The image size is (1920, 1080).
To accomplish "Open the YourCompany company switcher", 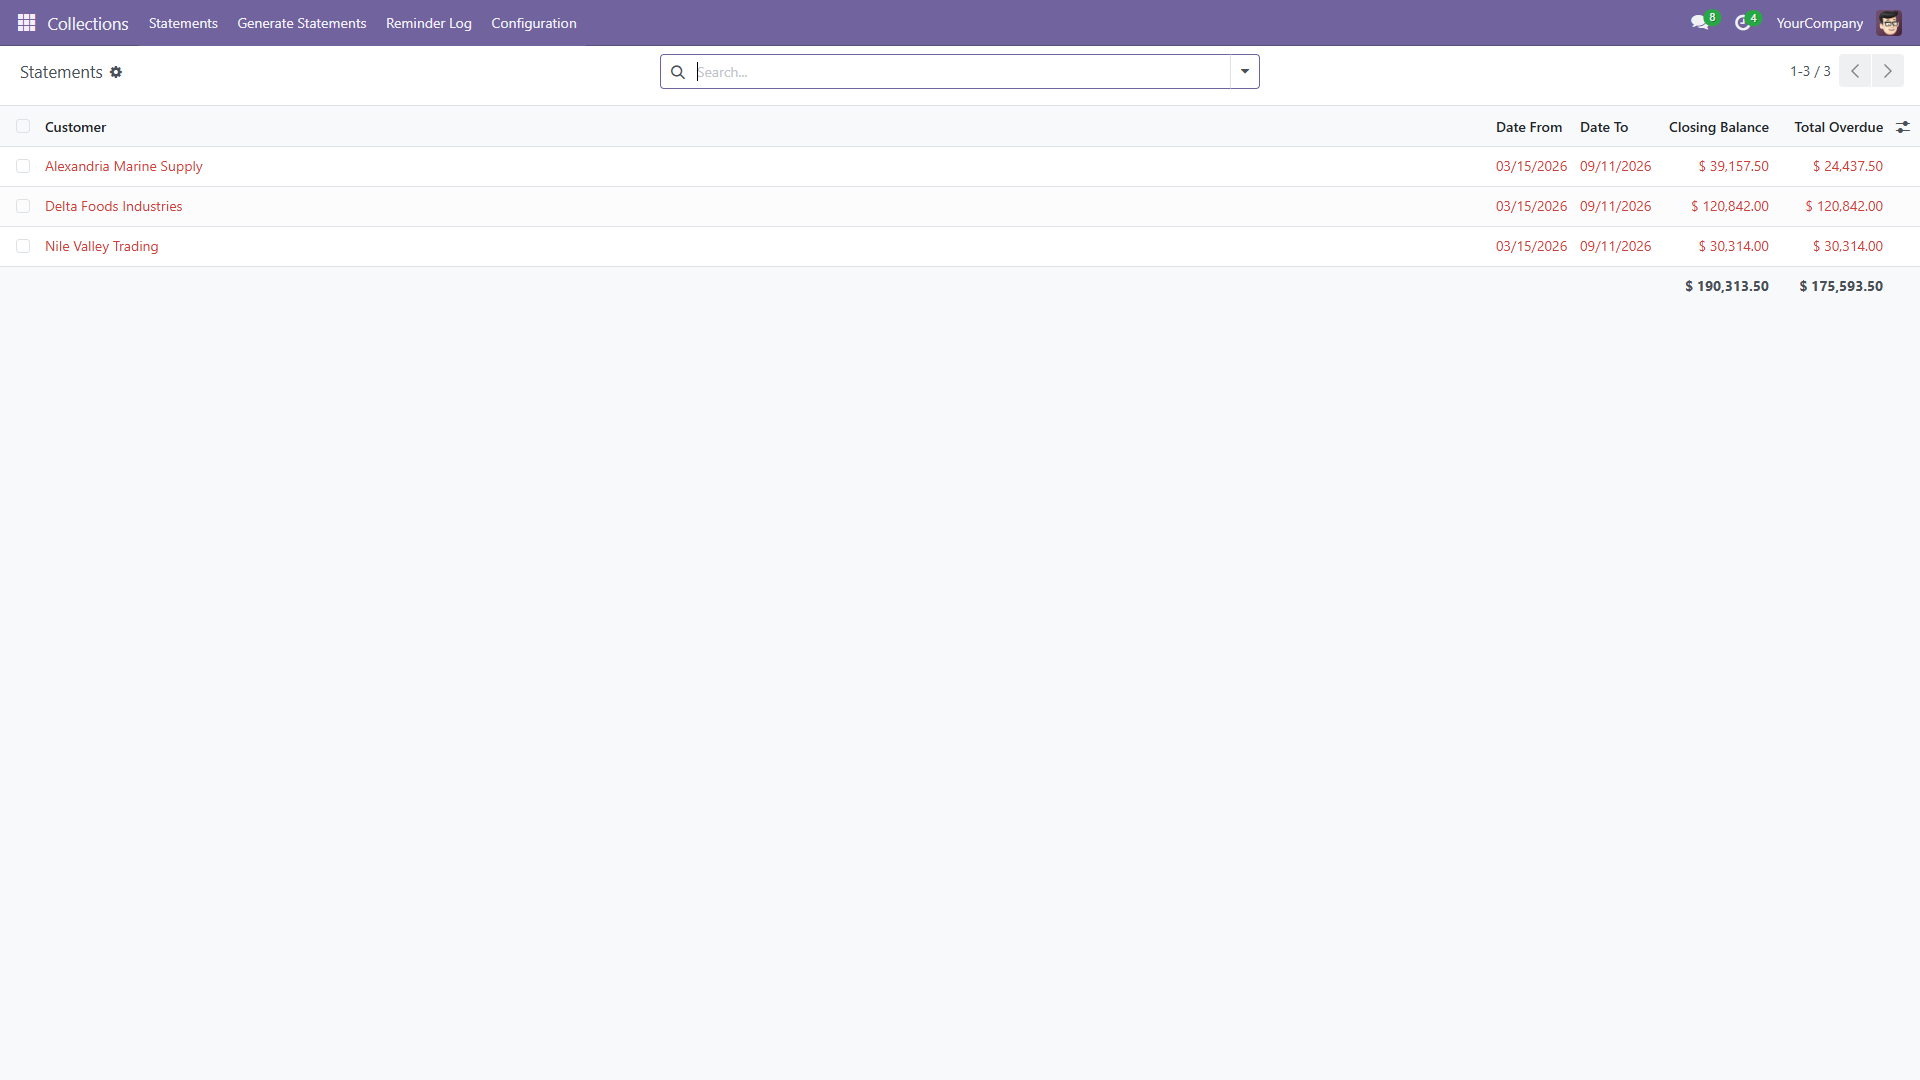I will 1819,23.
